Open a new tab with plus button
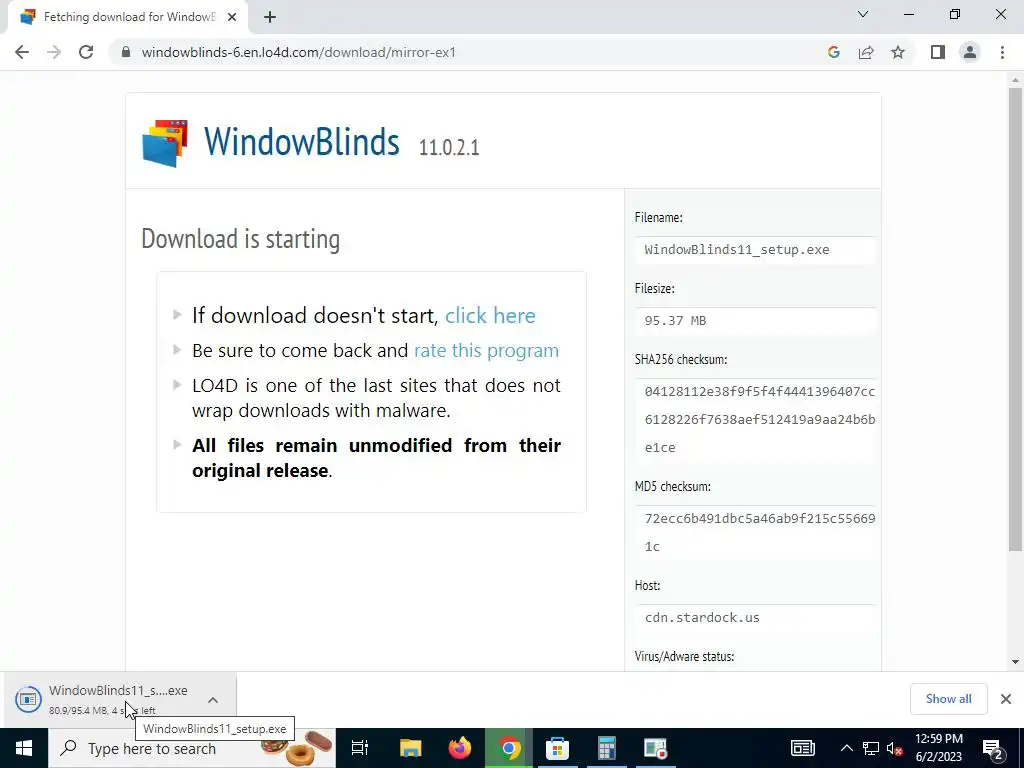1024x768 pixels. (x=270, y=18)
